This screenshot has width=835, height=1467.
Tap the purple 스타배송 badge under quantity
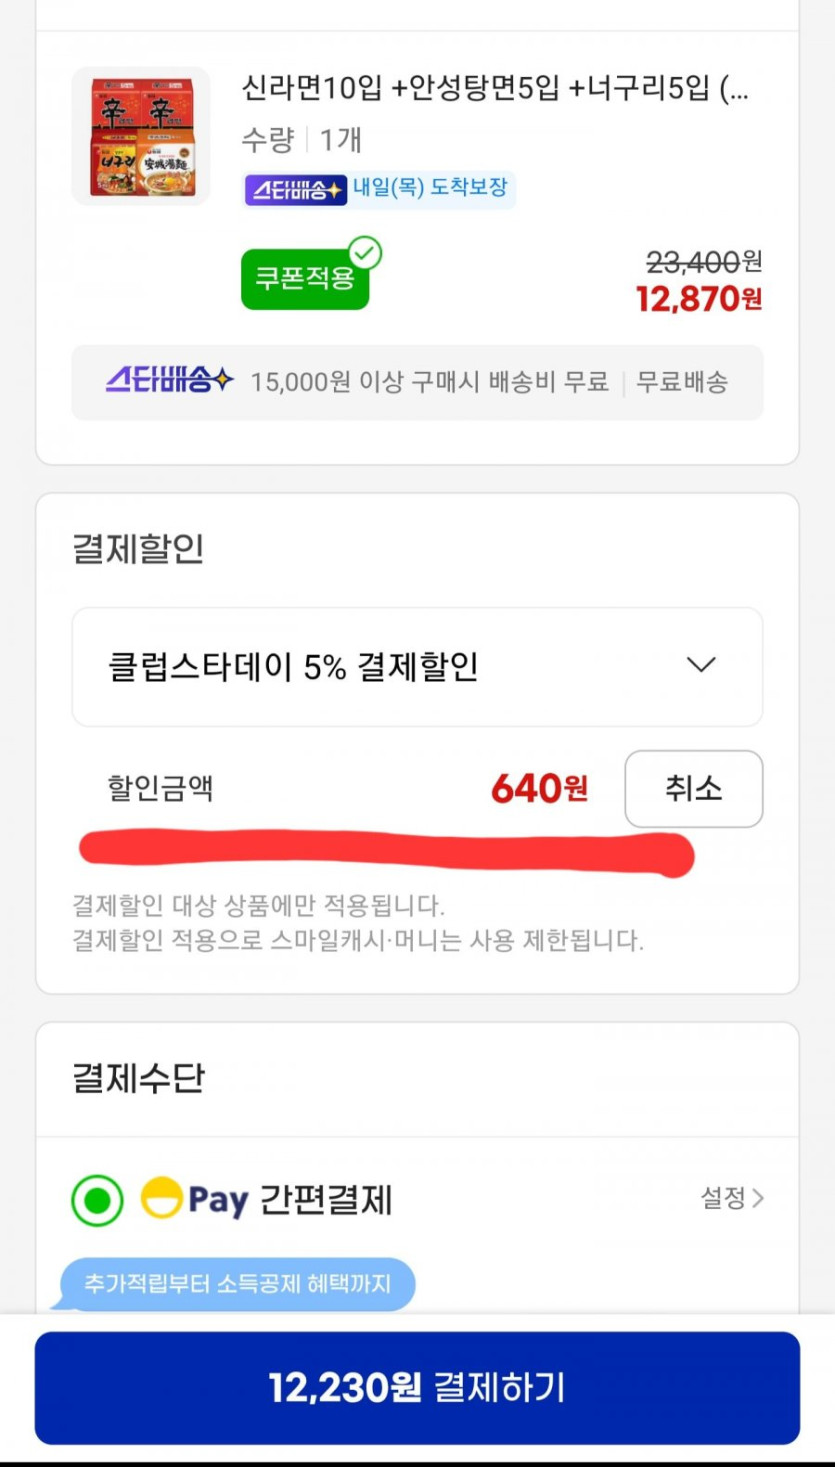pyautogui.click(x=295, y=189)
